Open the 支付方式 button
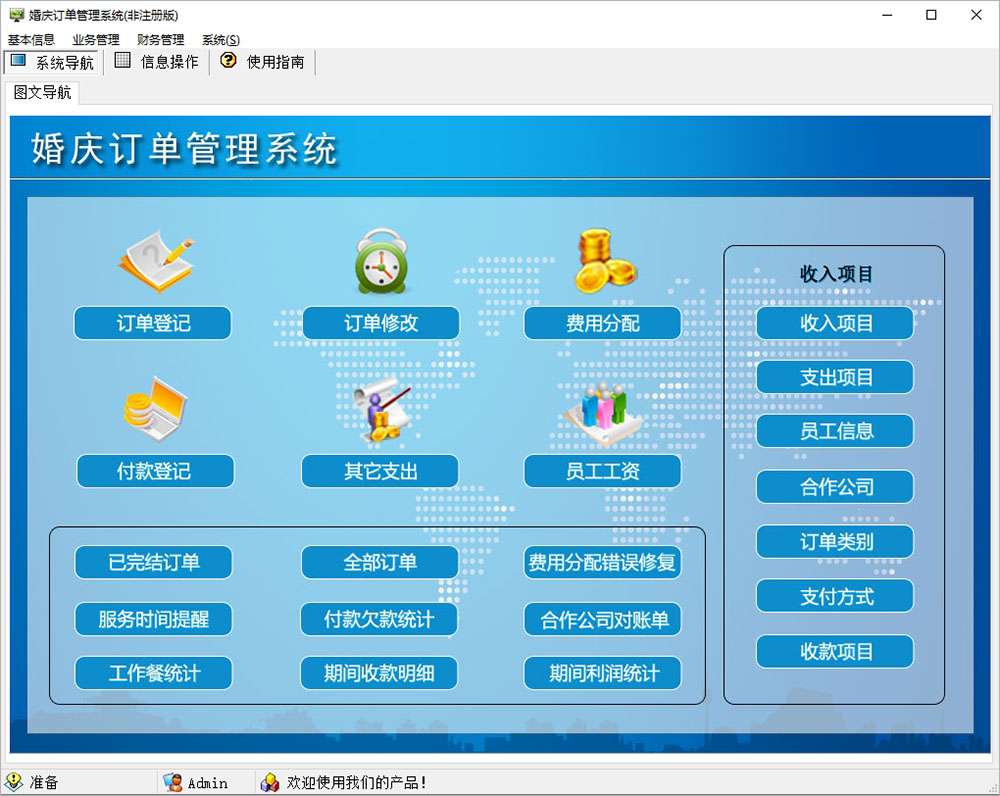1000x796 pixels. point(835,596)
